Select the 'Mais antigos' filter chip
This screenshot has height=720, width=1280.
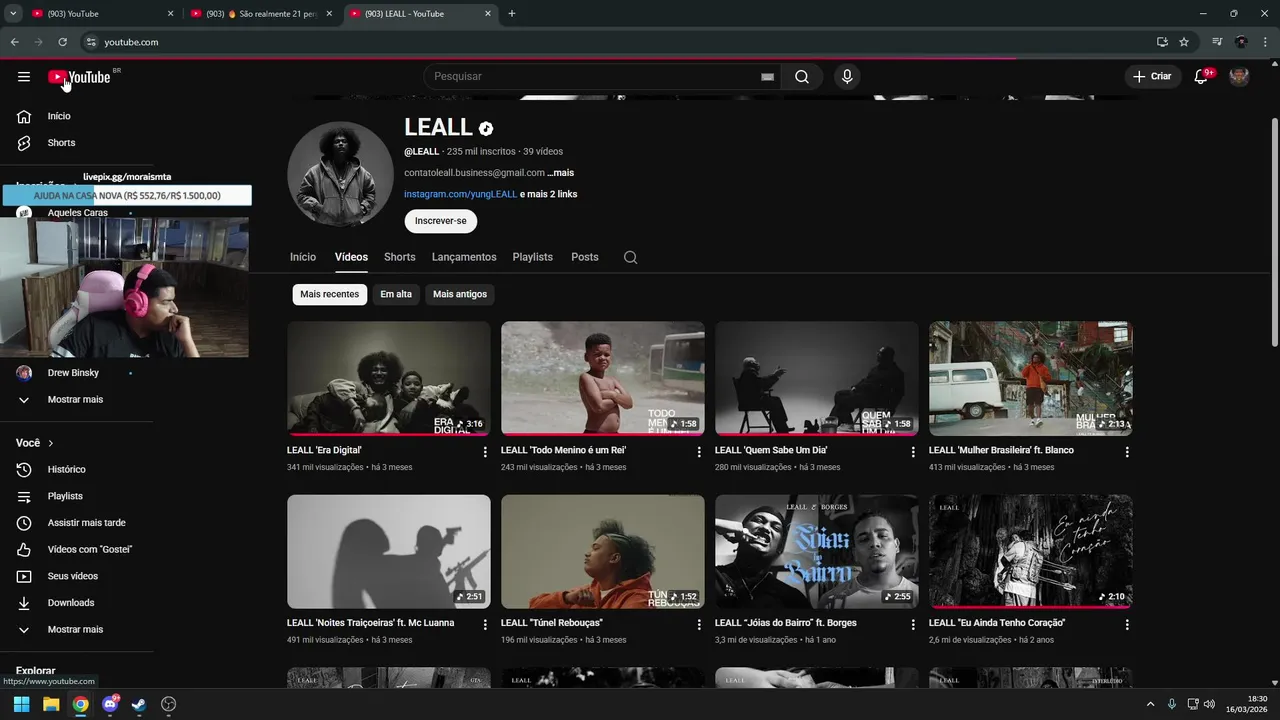click(460, 294)
